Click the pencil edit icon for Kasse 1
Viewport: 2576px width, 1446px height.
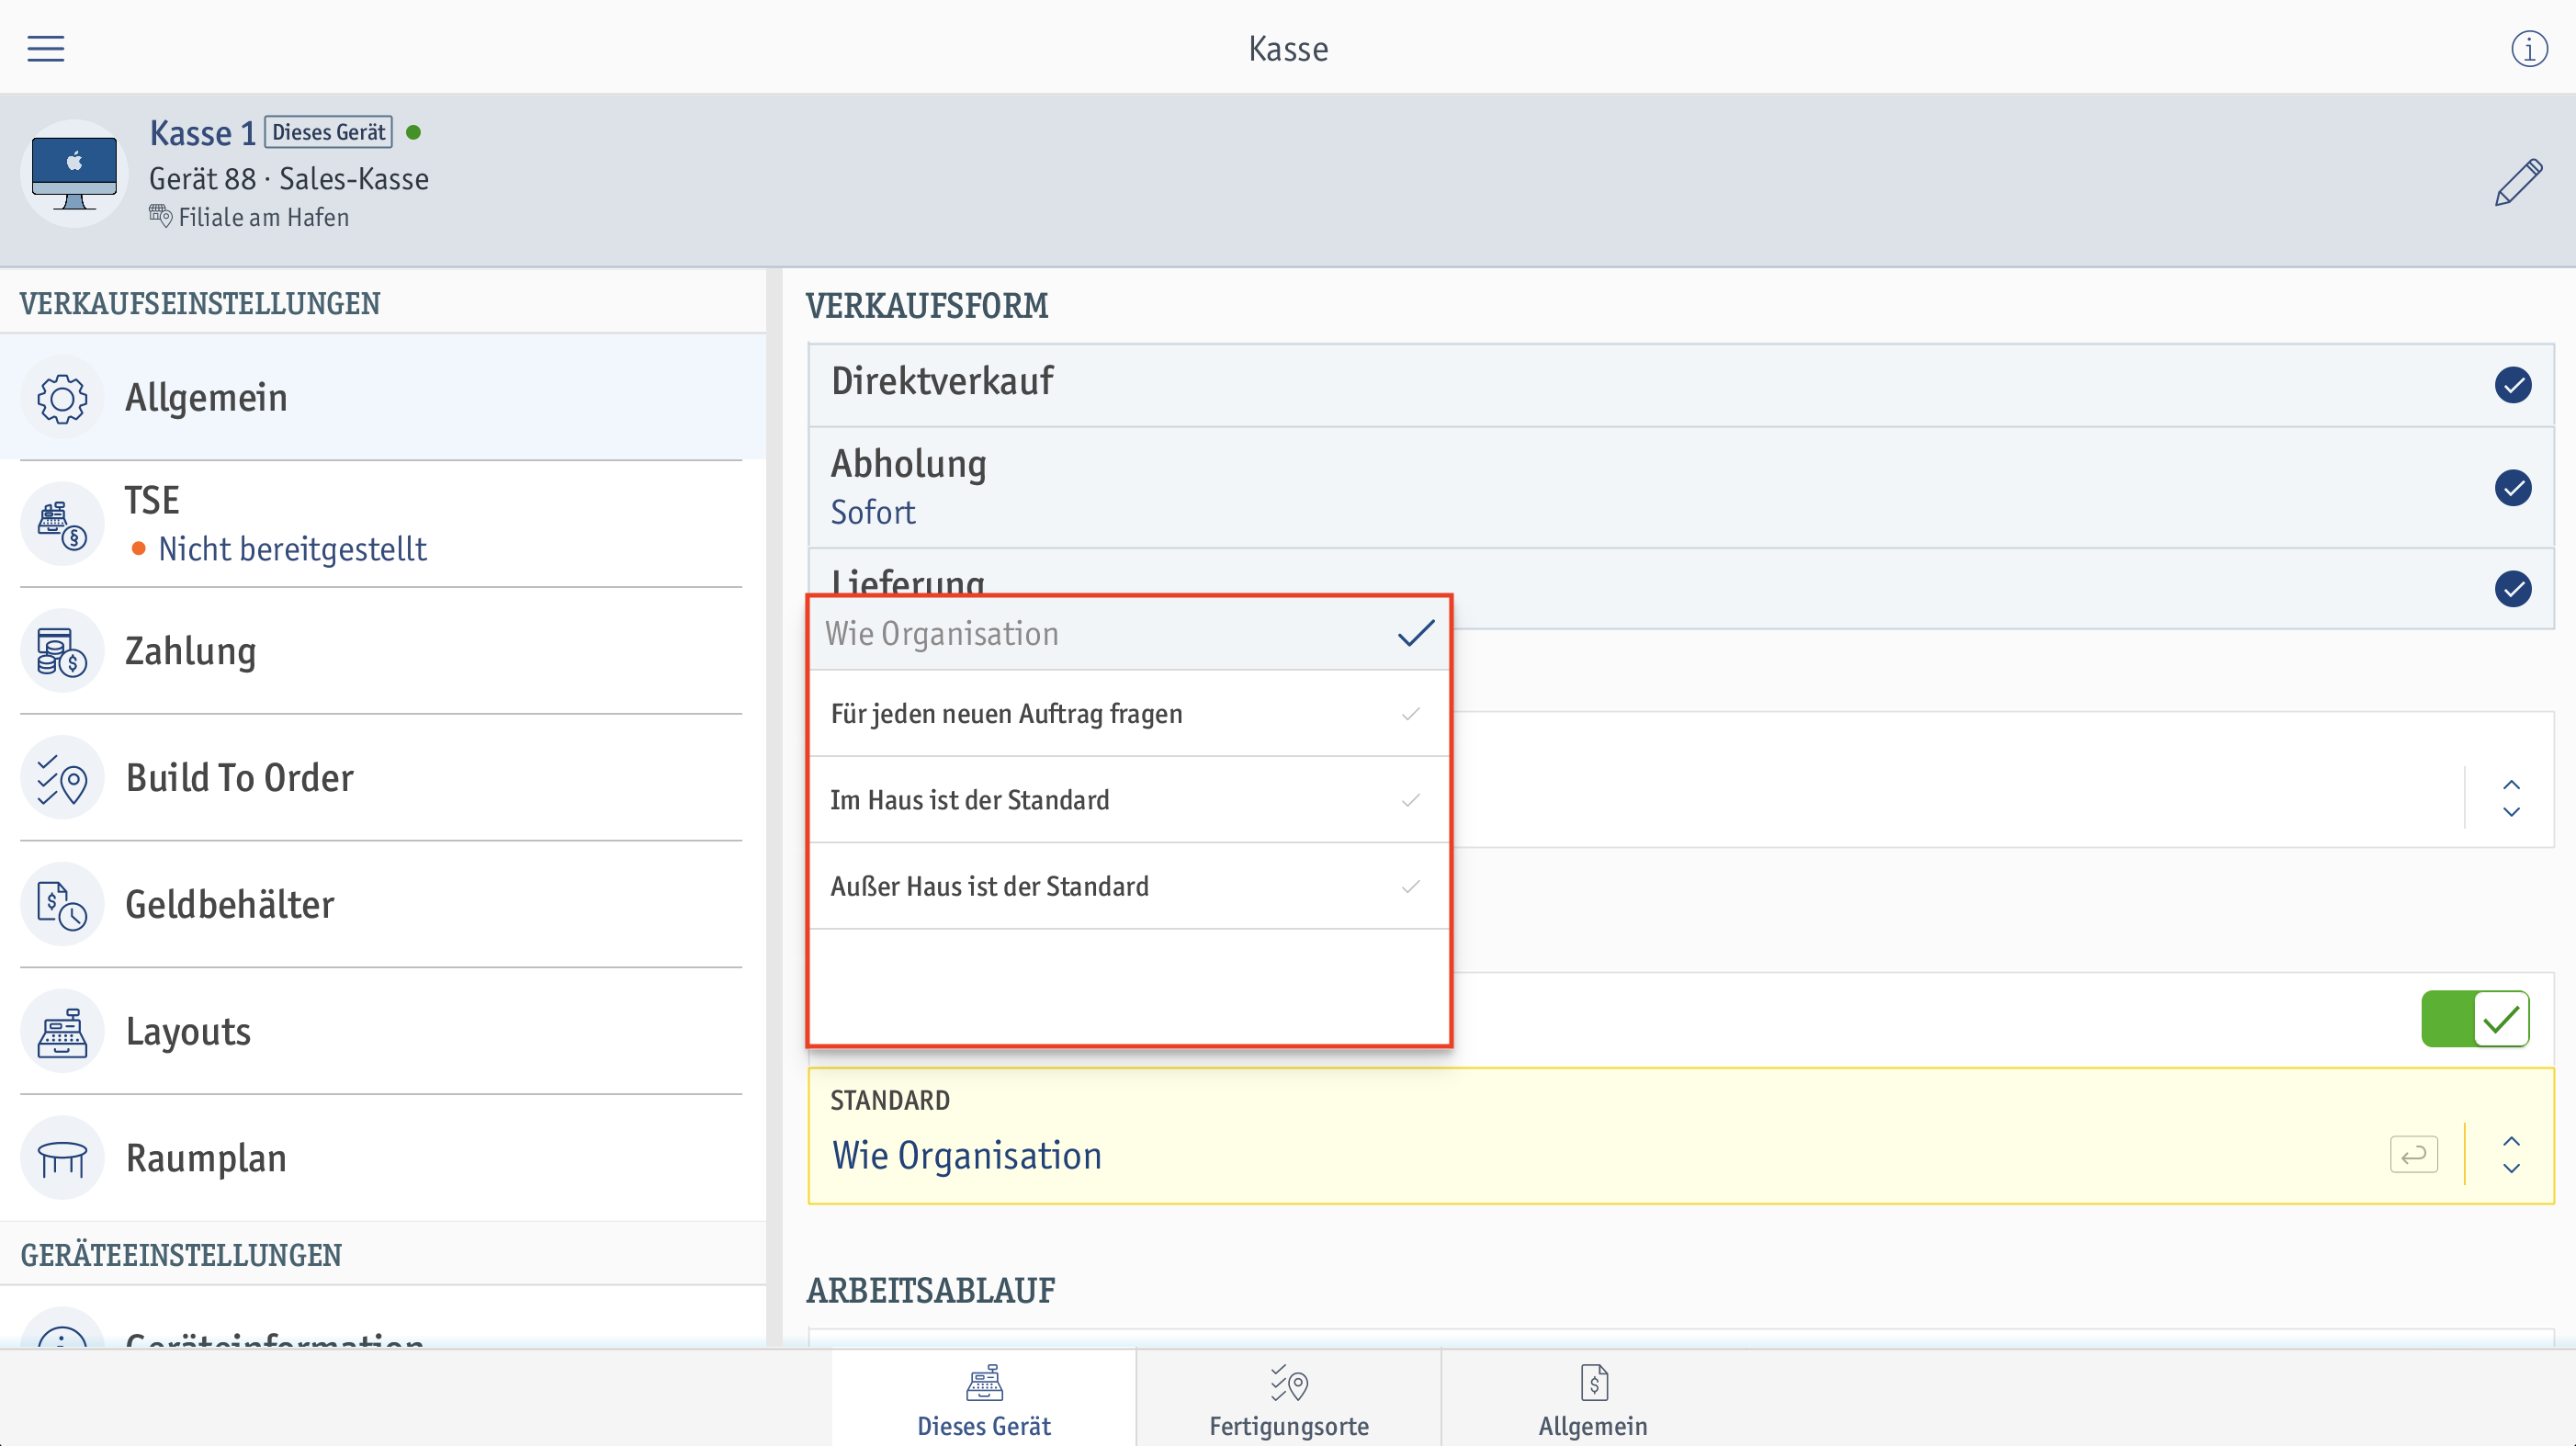(2518, 182)
